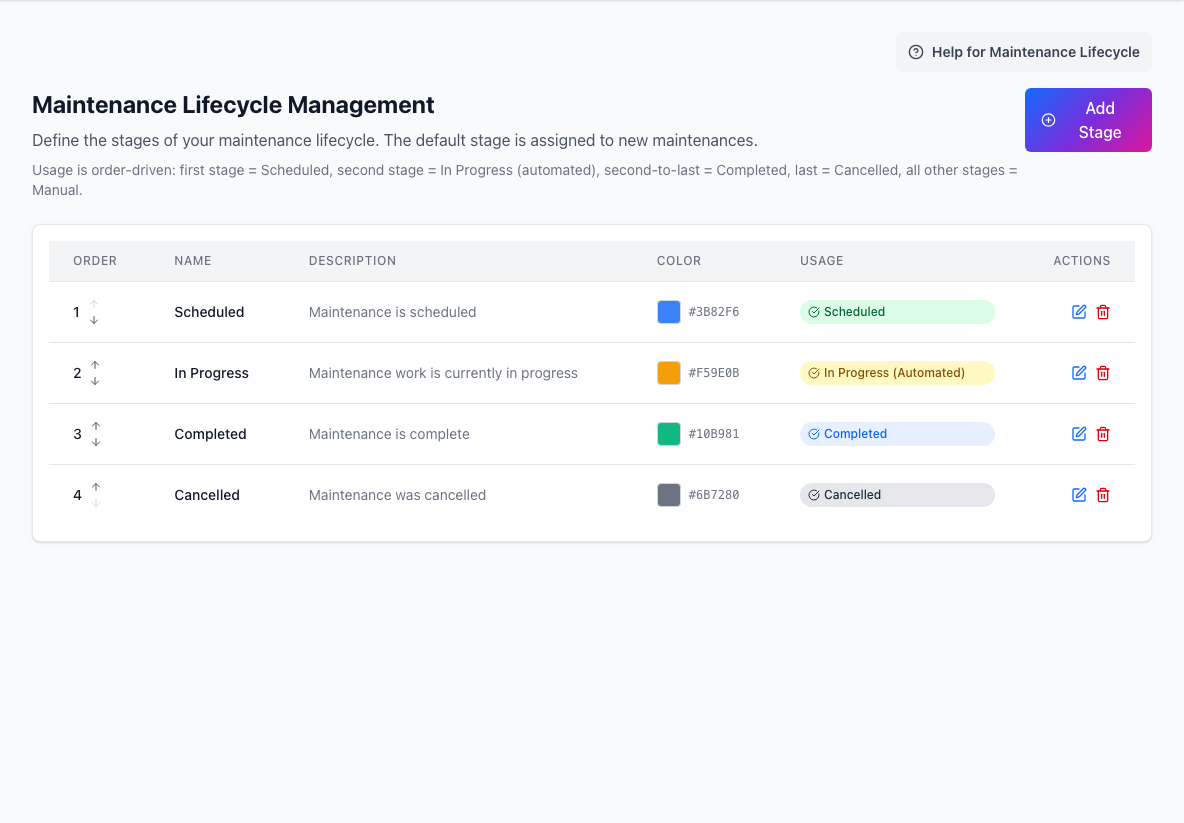Image resolution: width=1184 pixels, height=823 pixels.
Task: Click the blue #3B82F6 color swatch
Action: 669,312
